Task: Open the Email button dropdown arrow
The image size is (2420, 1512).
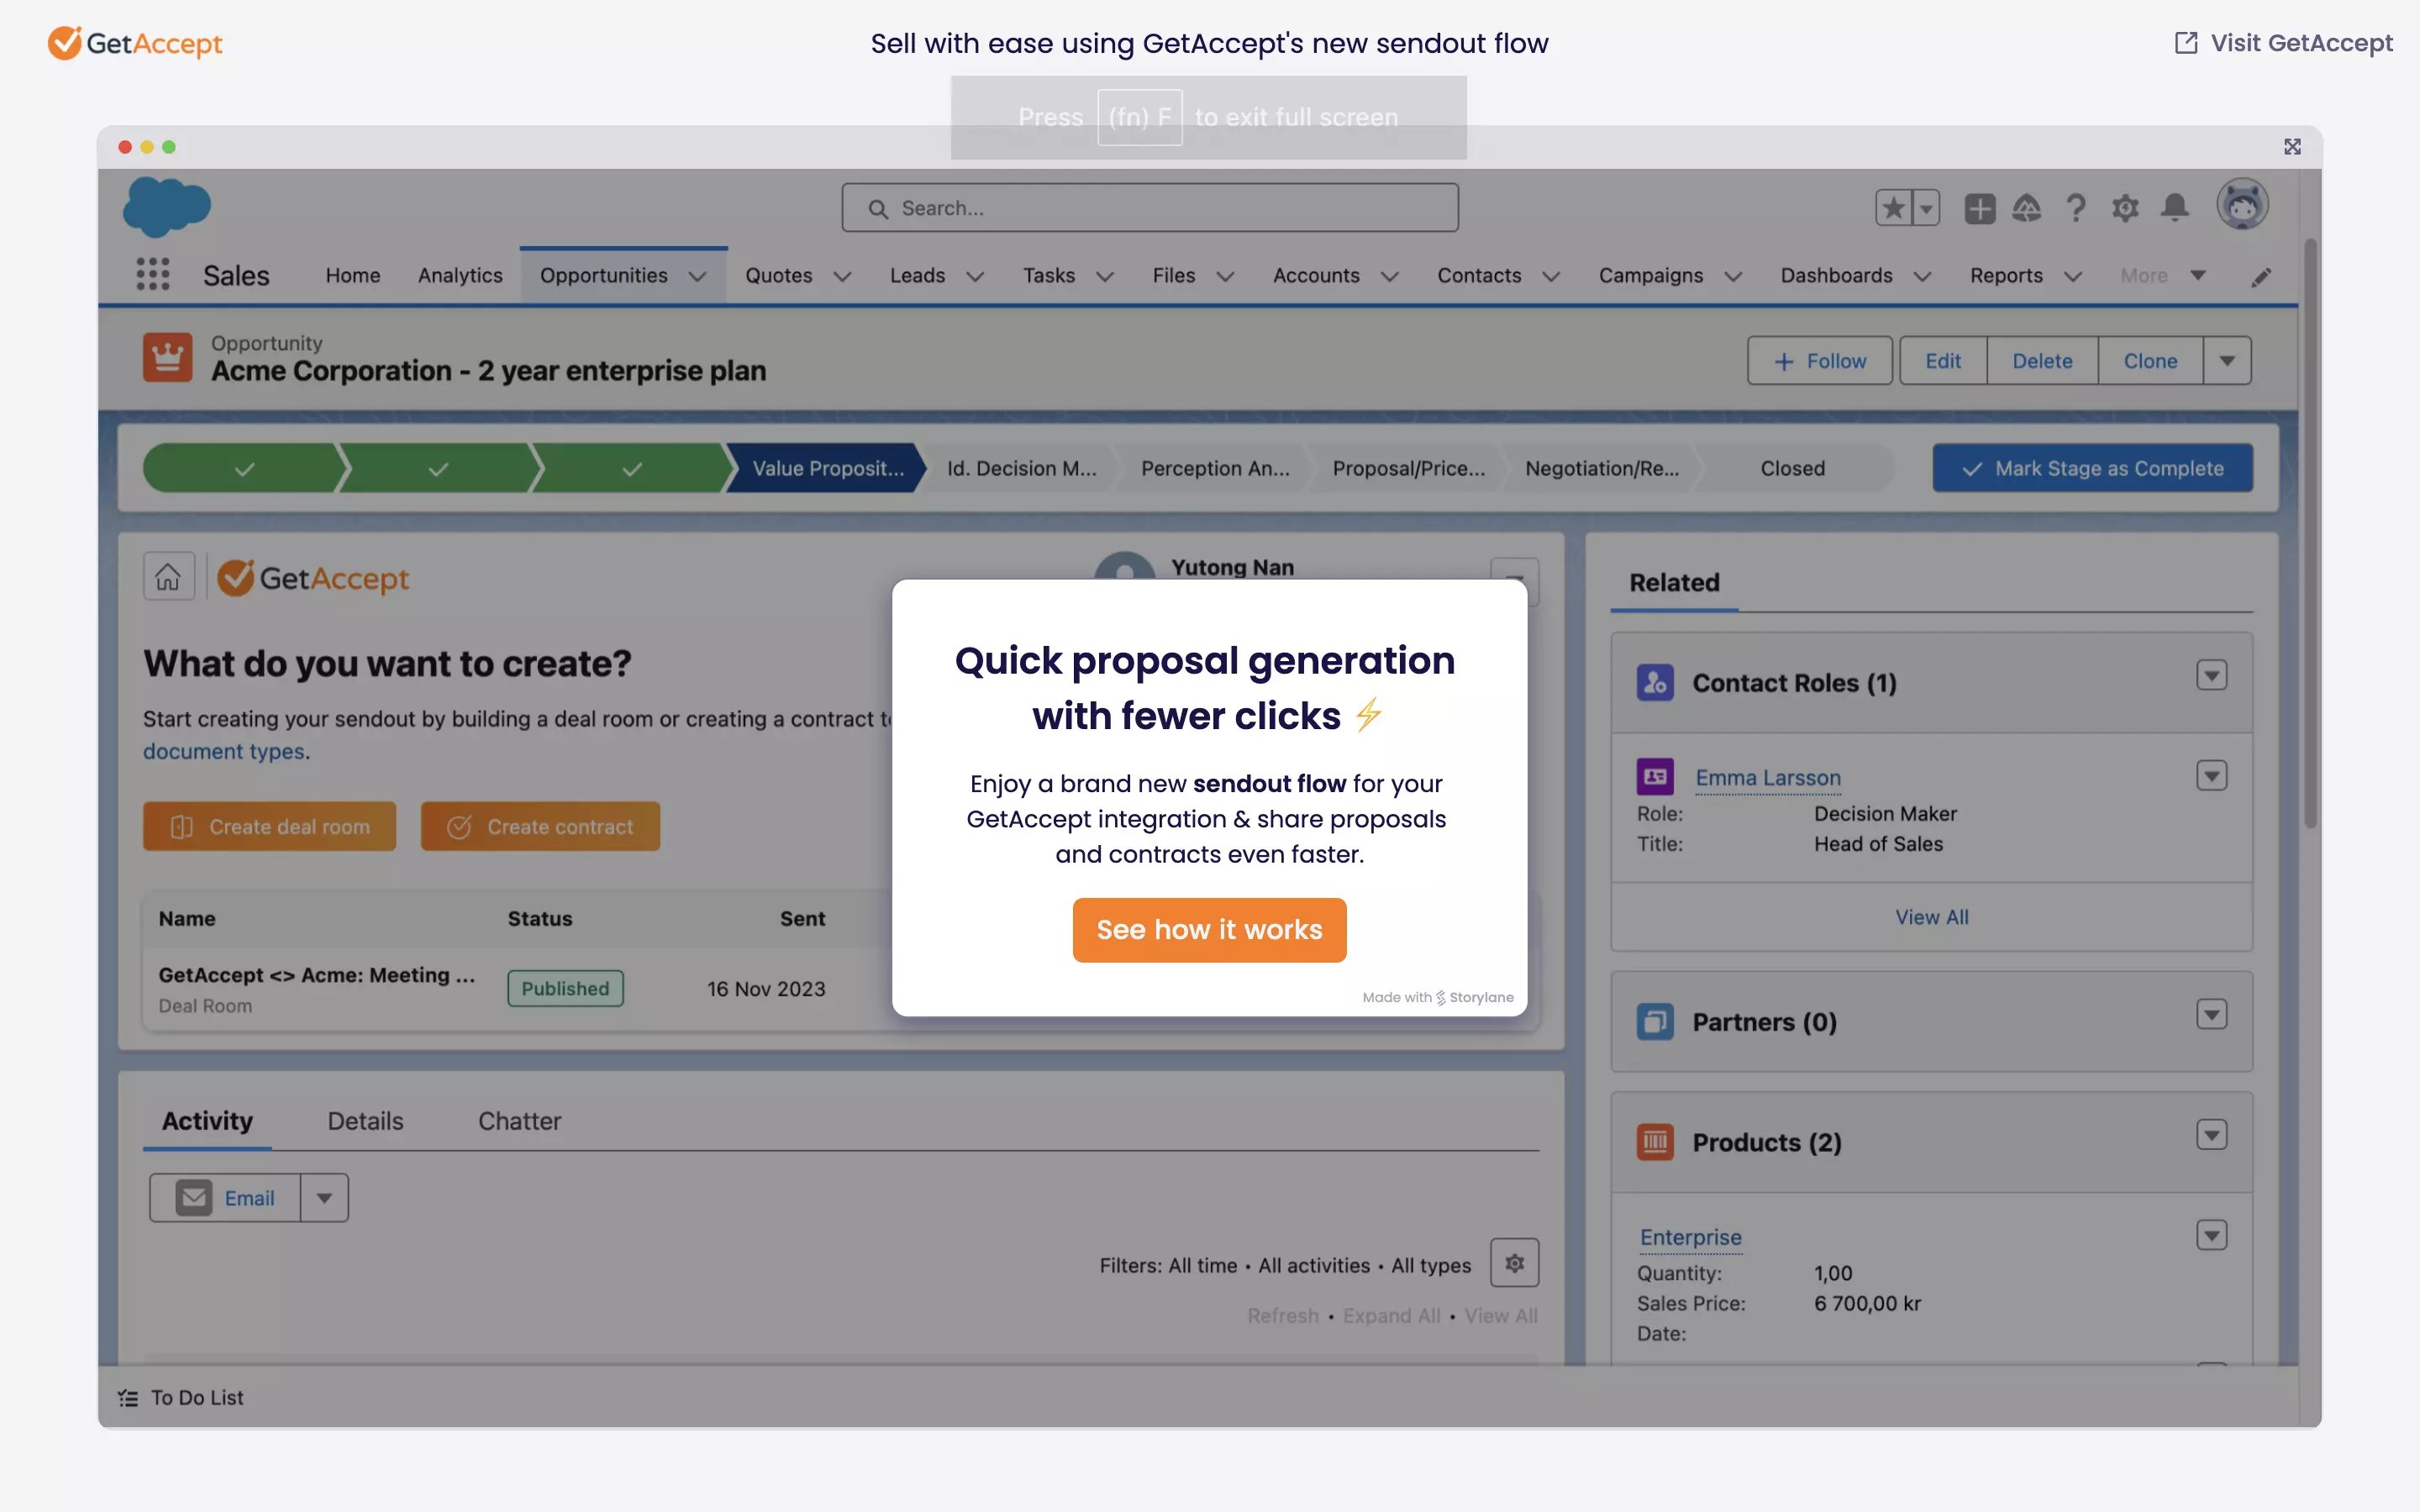Action: pyautogui.click(x=324, y=1198)
